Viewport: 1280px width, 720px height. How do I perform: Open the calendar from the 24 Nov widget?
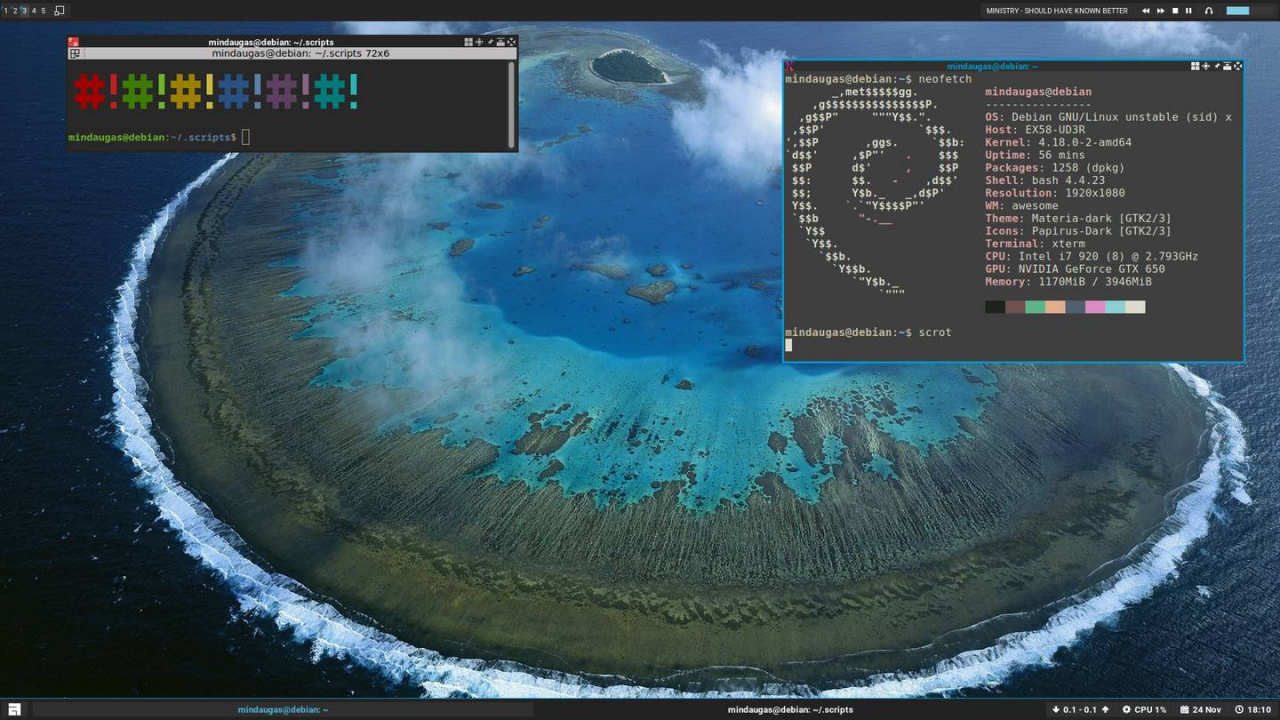tap(1199, 709)
